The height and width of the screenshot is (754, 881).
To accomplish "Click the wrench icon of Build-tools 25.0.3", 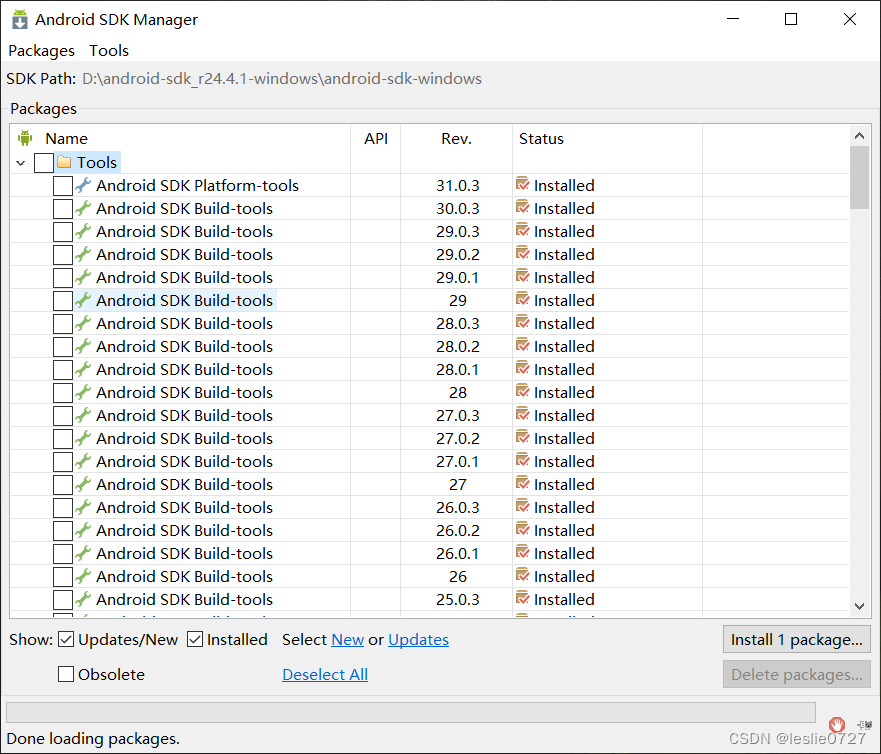I will [83, 599].
